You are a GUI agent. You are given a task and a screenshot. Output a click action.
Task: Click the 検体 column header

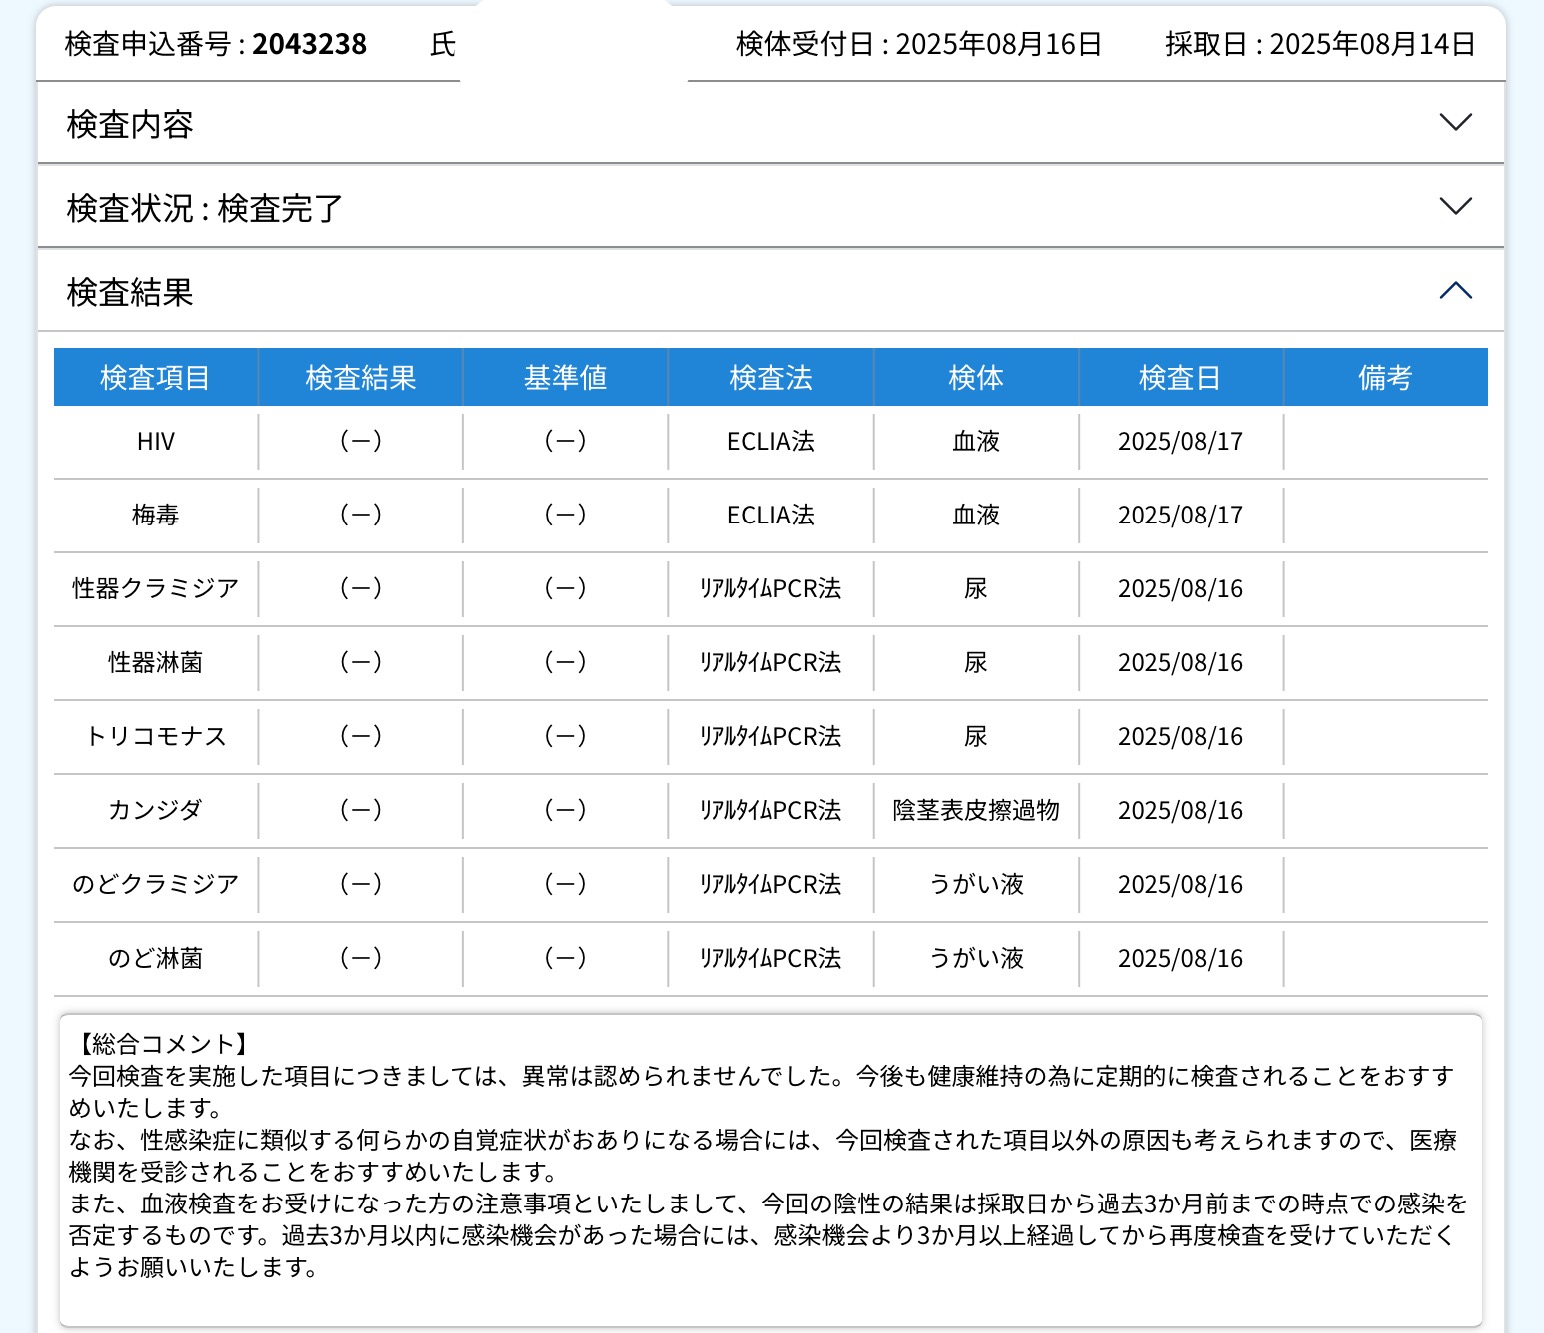976,378
